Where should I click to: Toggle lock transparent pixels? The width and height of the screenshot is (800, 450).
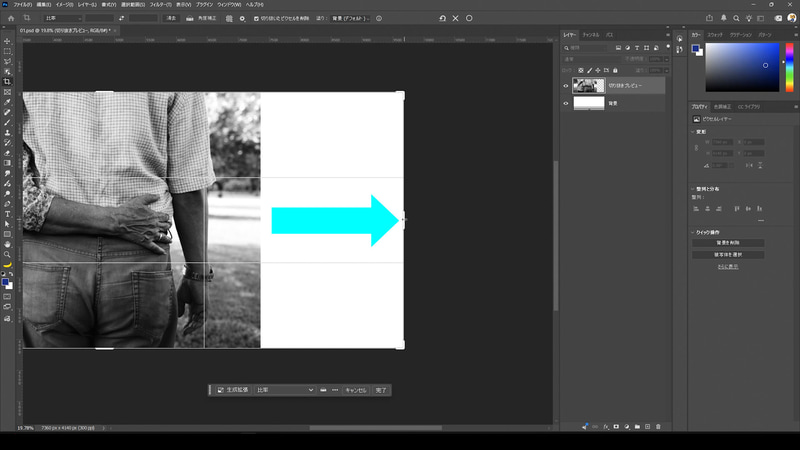(581, 70)
